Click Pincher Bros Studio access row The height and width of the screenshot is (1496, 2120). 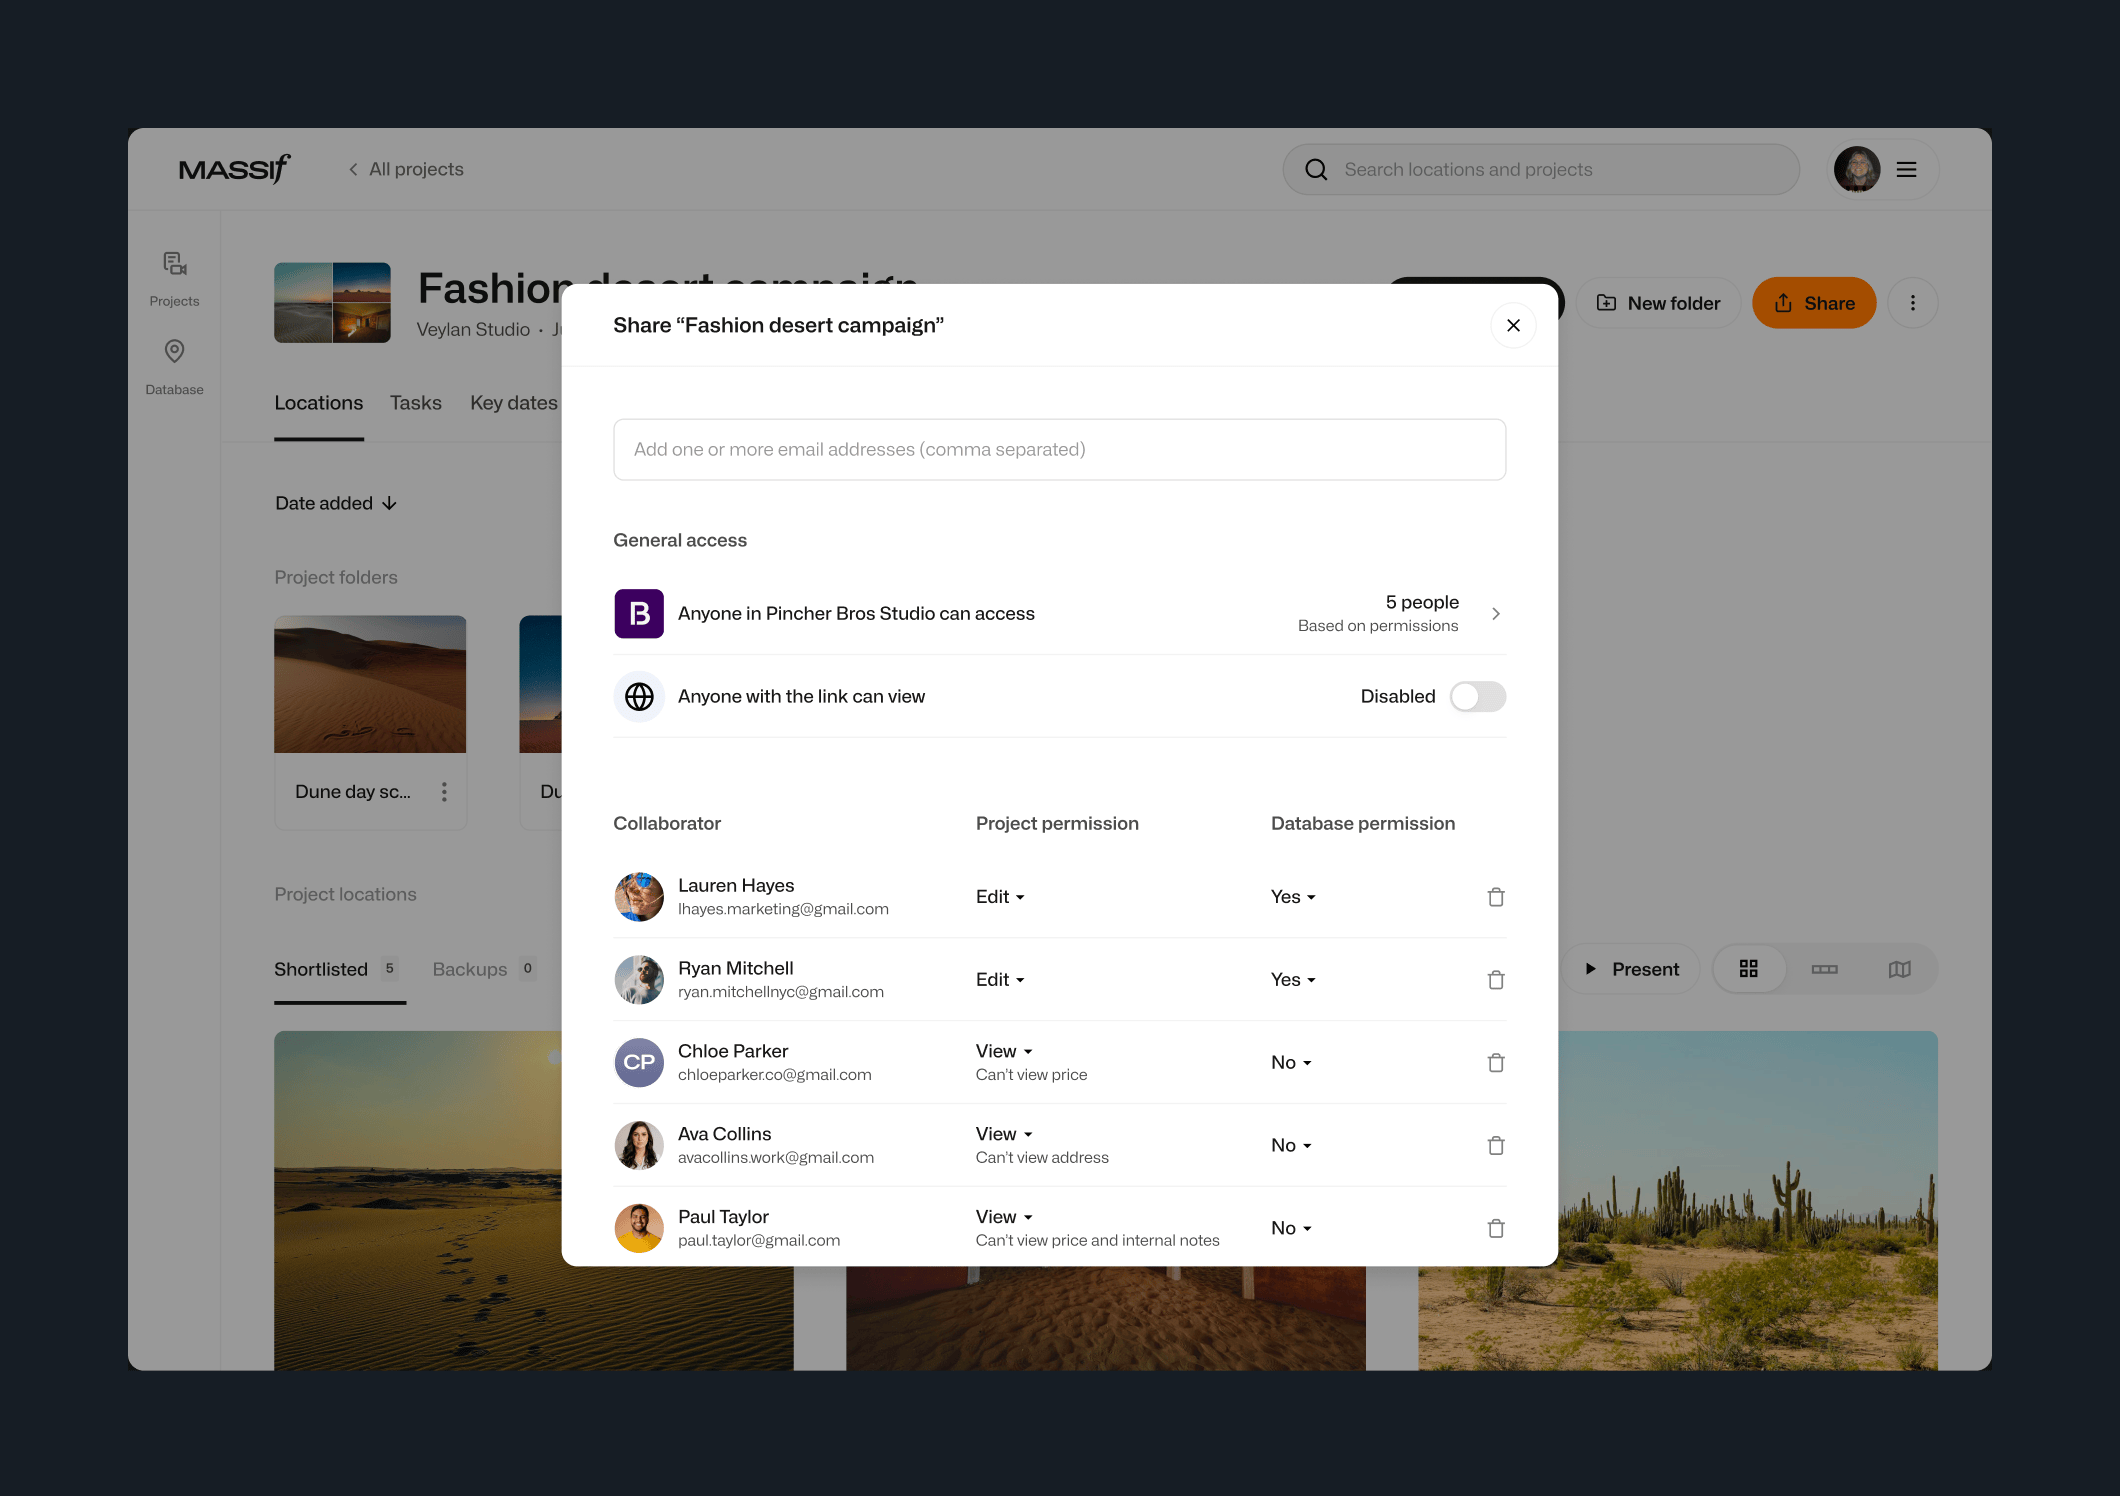pyautogui.click(x=1059, y=614)
